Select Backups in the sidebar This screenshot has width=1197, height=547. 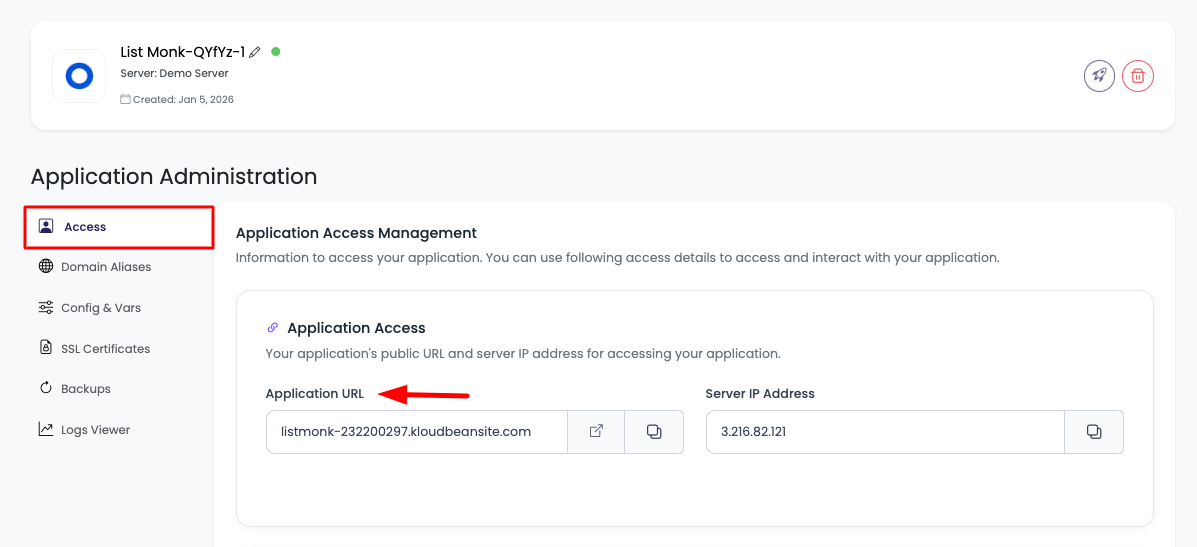(75, 388)
